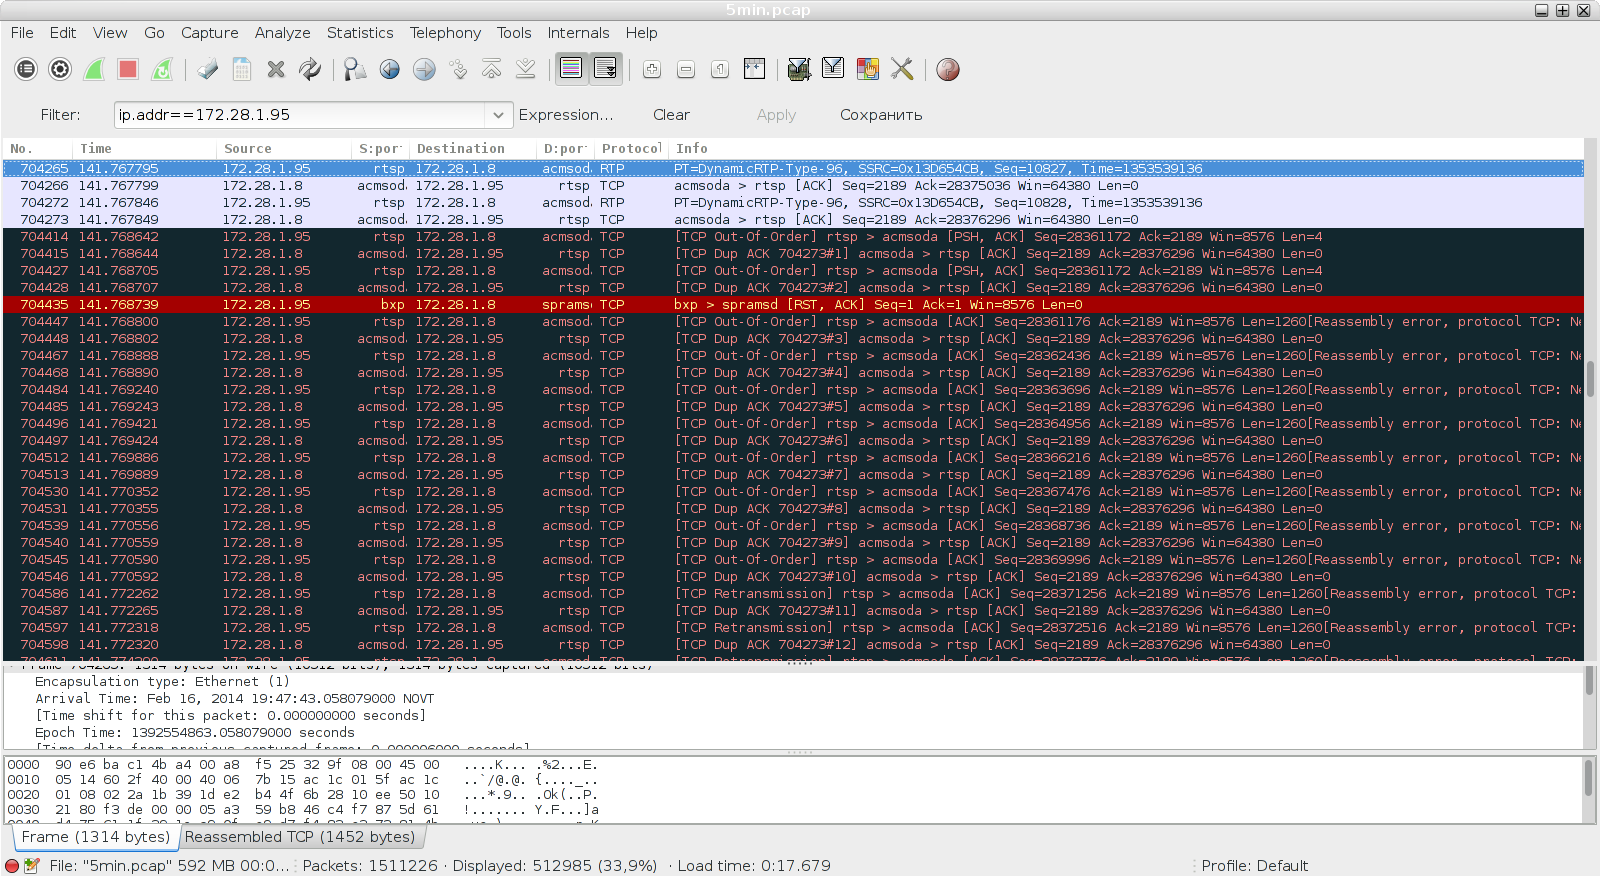Open capture options gear icon
The height and width of the screenshot is (876, 1600).
tap(60, 69)
